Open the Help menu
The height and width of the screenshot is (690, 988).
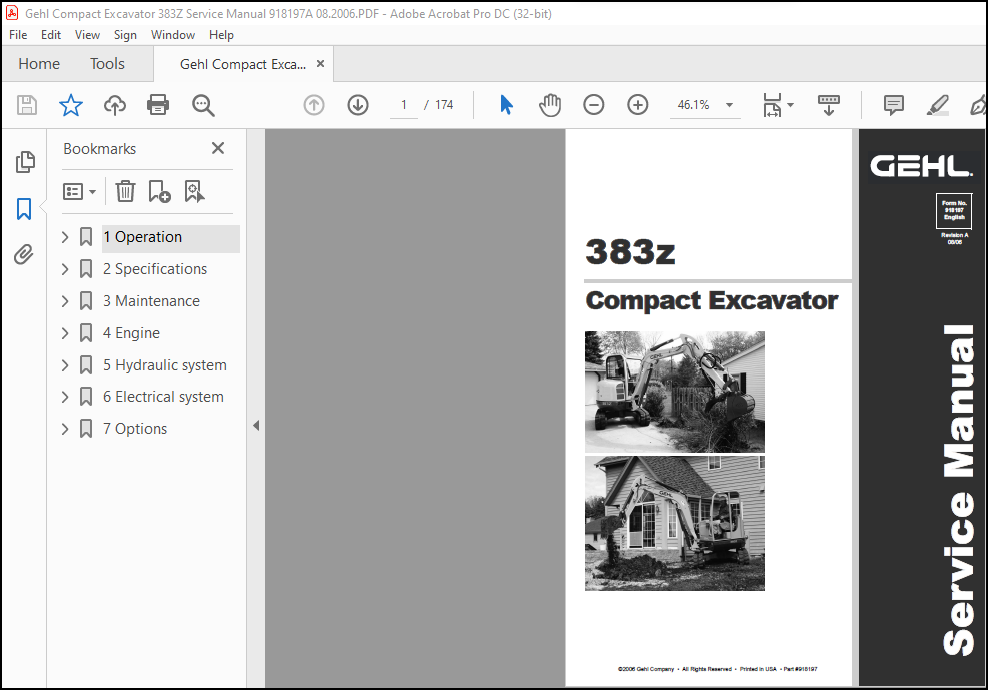221,35
